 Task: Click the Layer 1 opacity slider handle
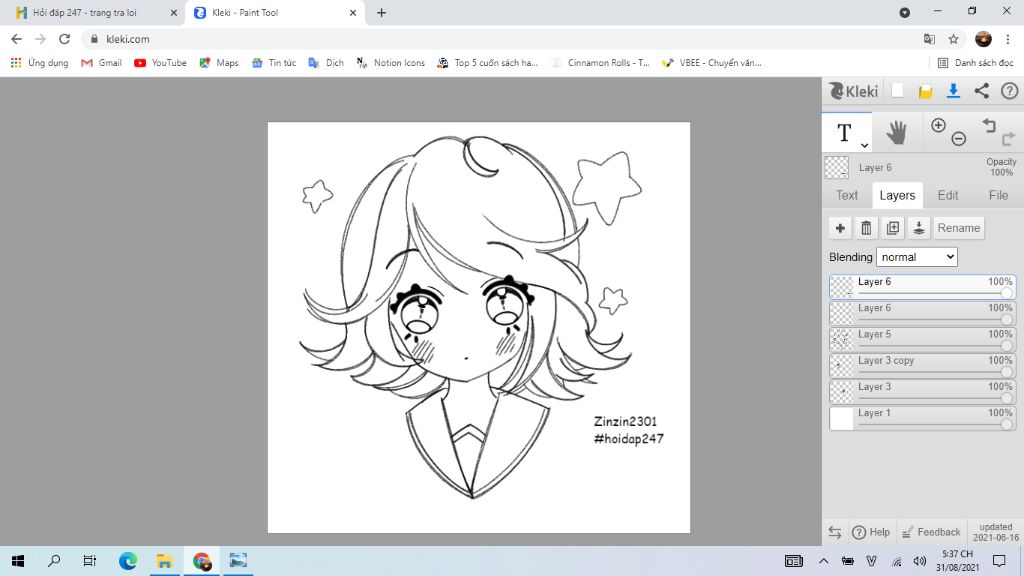pyautogui.click(x=1006, y=424)
